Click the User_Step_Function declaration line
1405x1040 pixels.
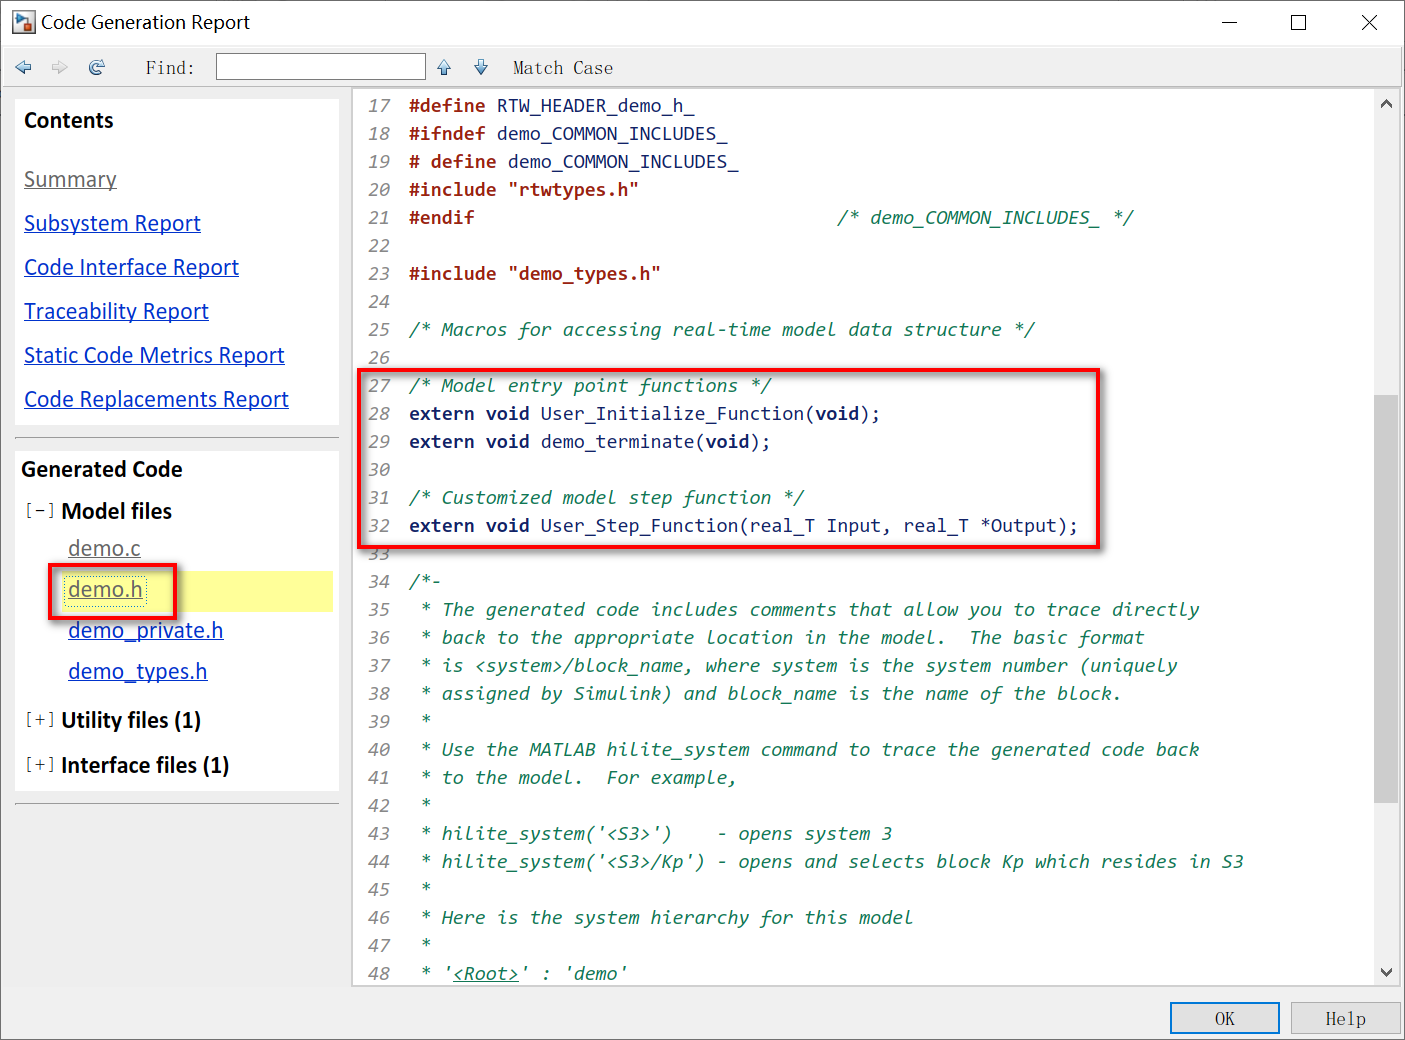coord(743,526)
